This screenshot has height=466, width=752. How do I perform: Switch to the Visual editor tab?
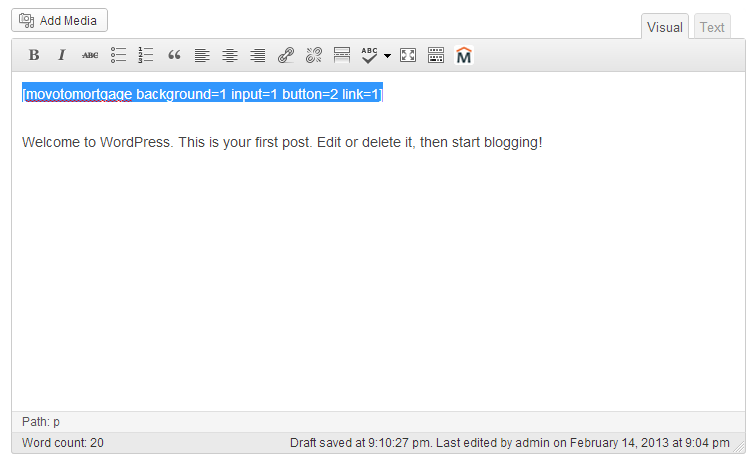click(665, 27)
